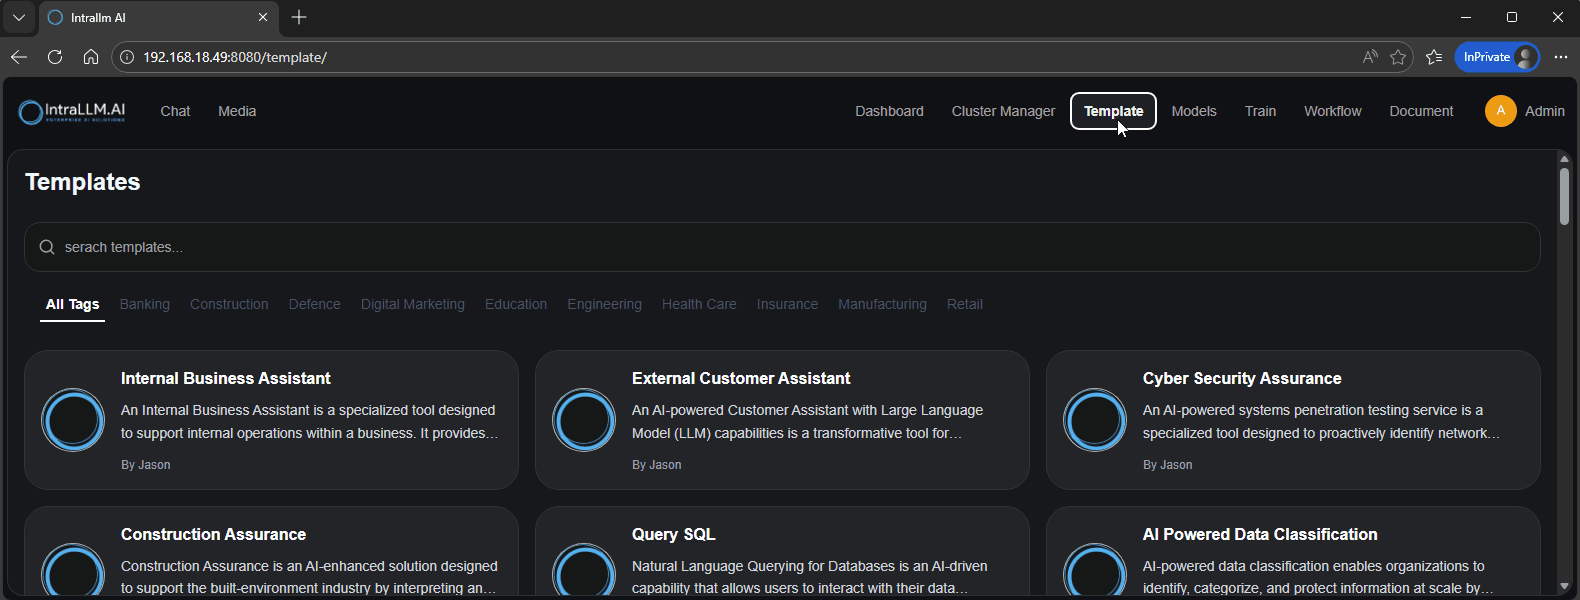Click the search magnifier icon
The height and width of the screenshot is (600, 1580).
[x=47, y=247]
